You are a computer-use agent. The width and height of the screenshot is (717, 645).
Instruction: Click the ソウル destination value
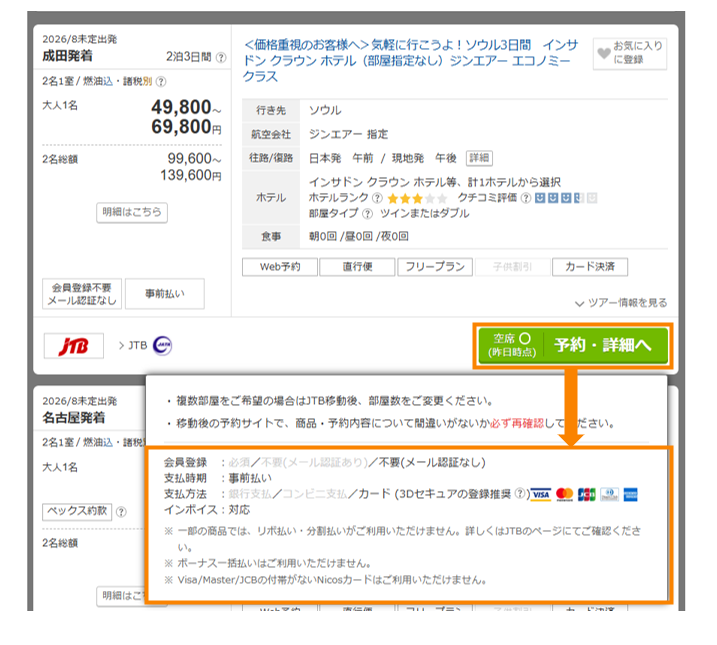325,111
